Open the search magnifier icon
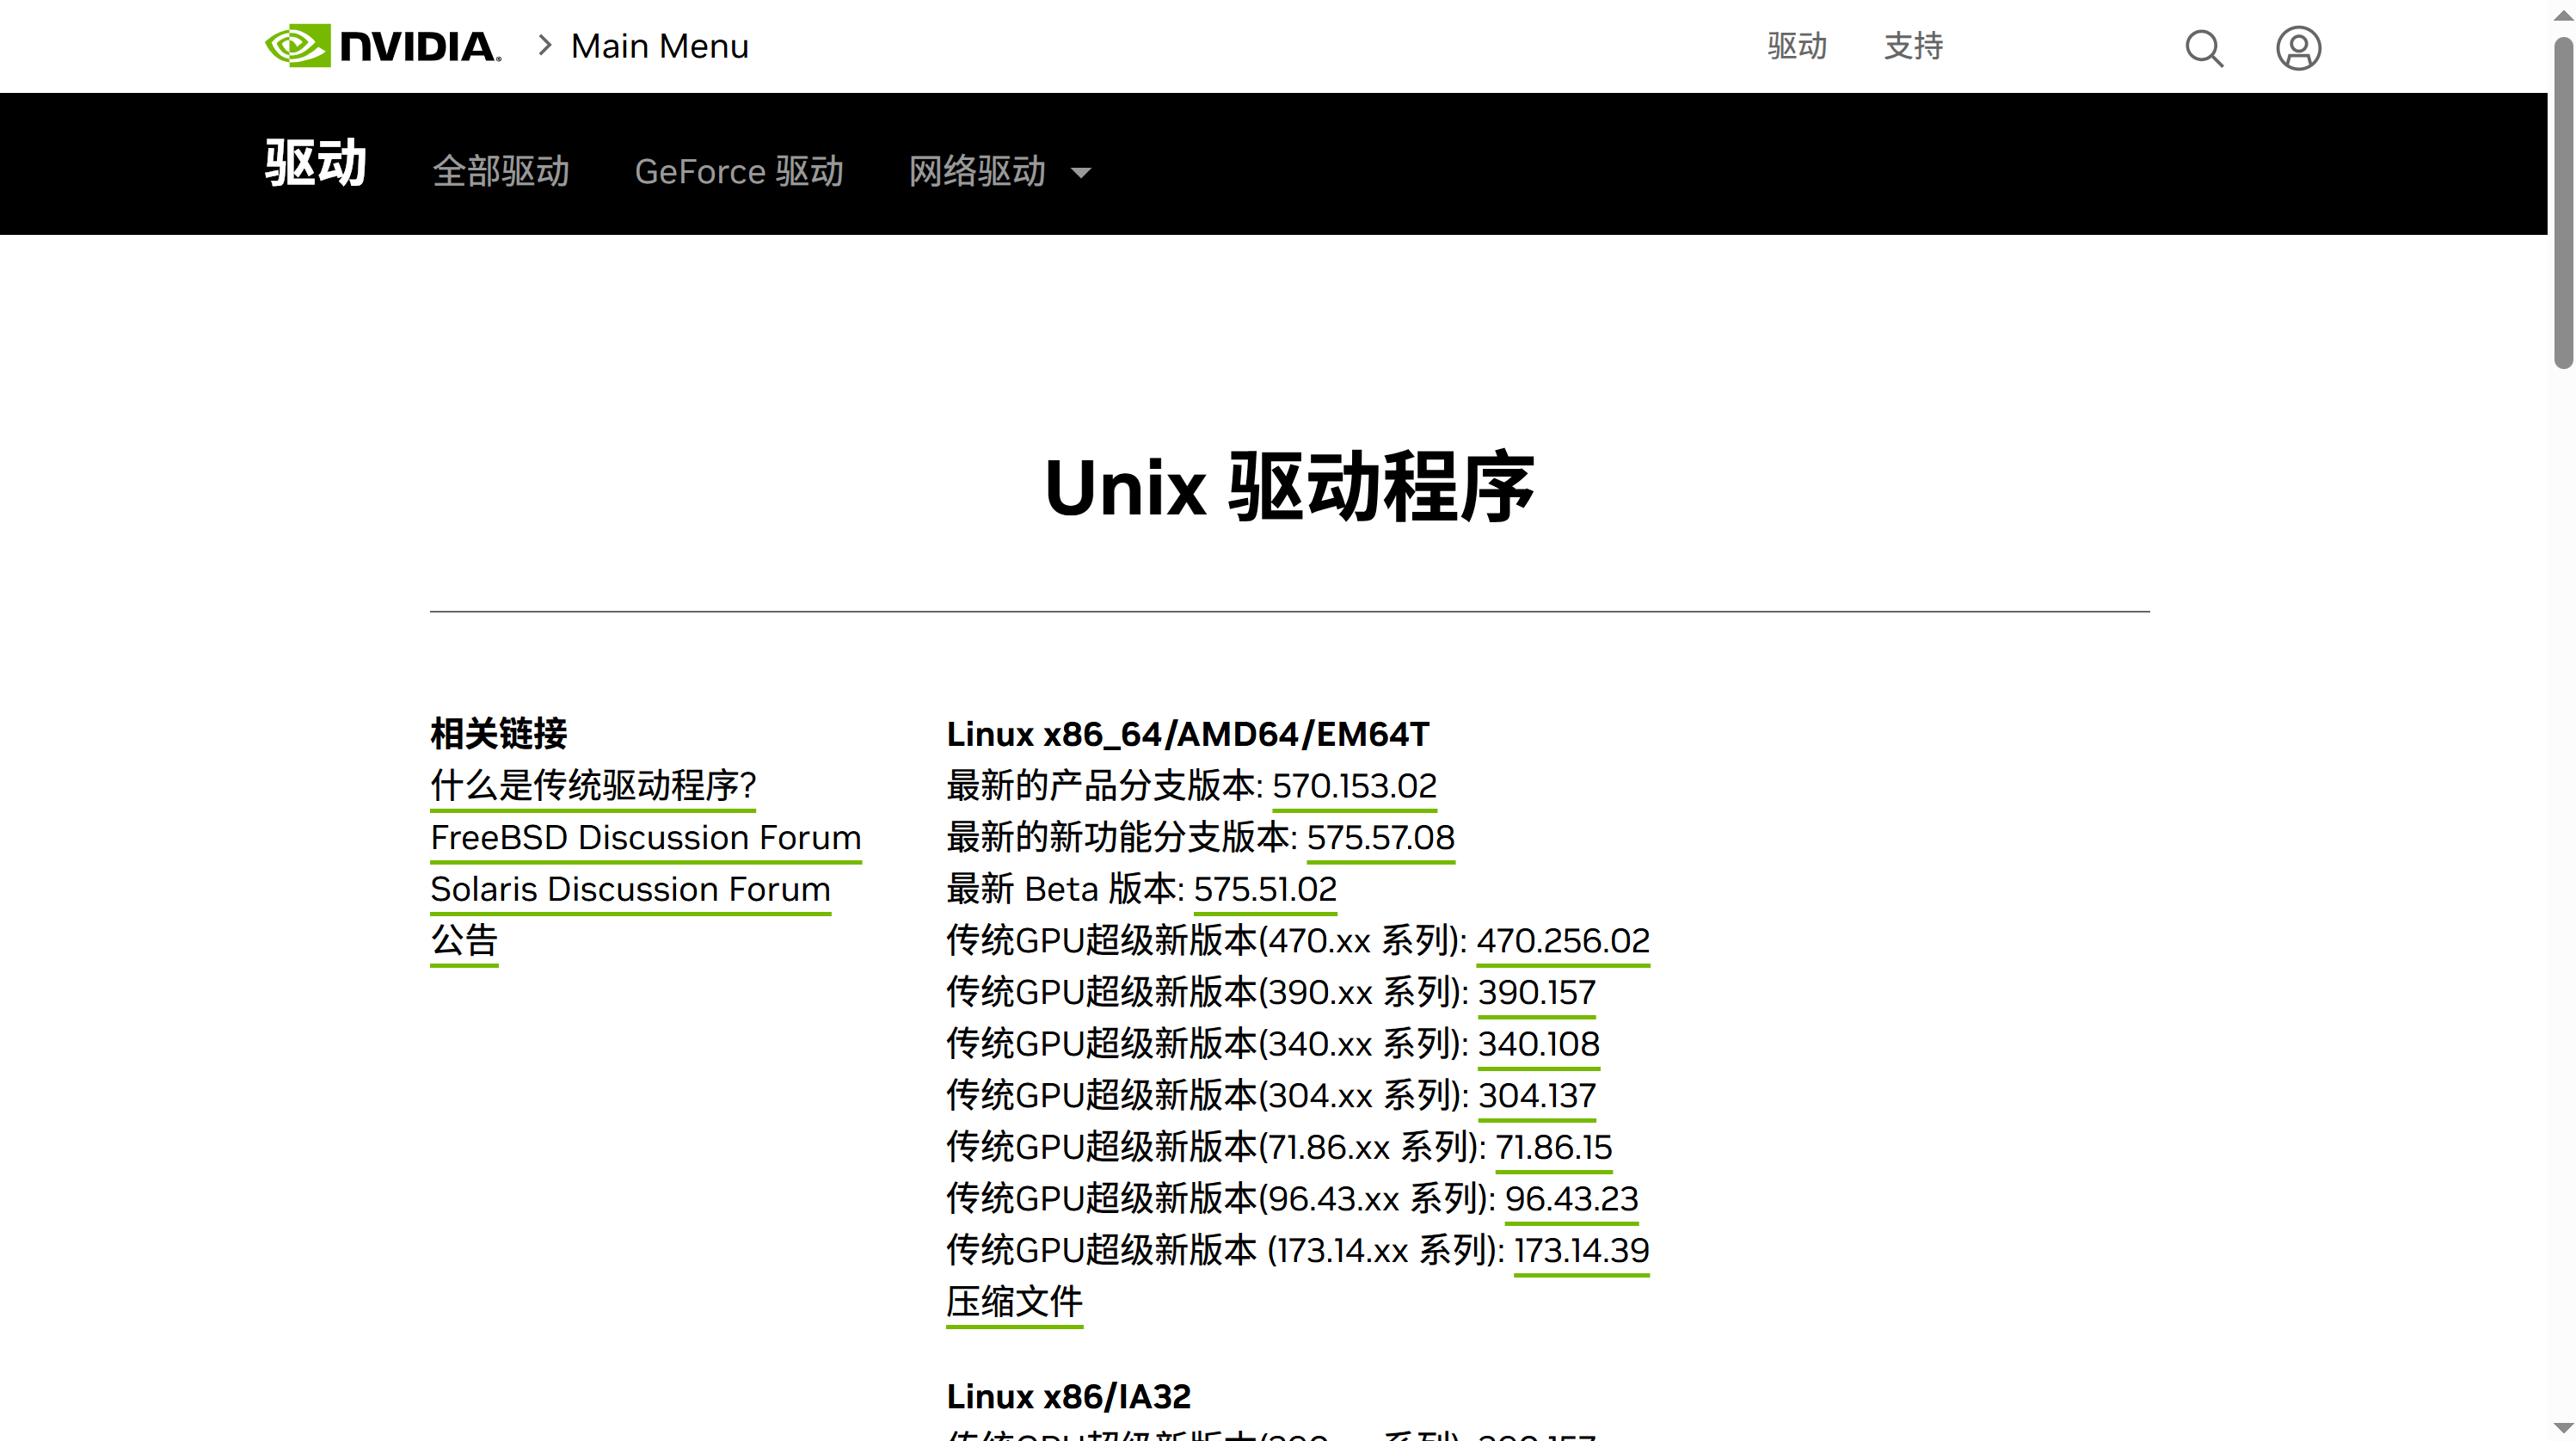Image resolution: width=2576 pixels, height=1441 pixels. pyautogui.click(x=2204, y=48)
